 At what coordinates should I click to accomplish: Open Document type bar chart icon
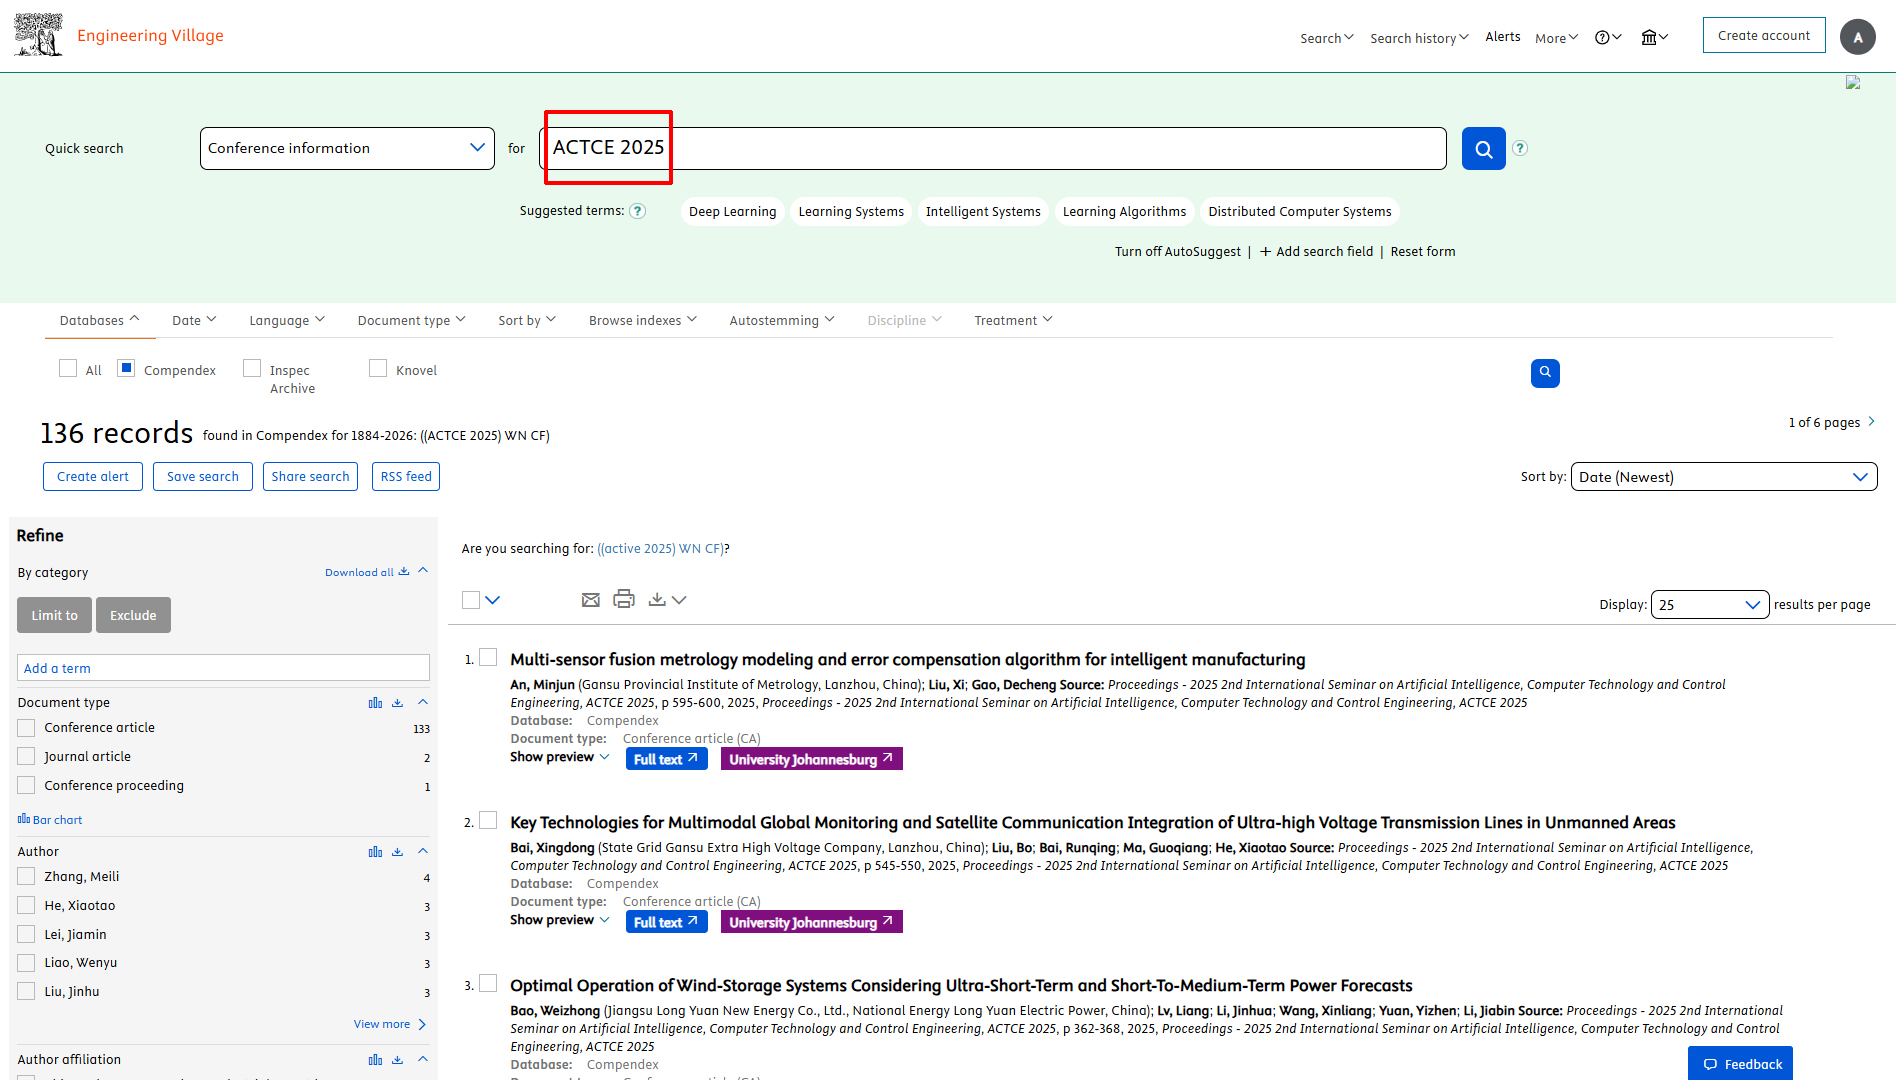pyautogui.click(x=375, y=703)
